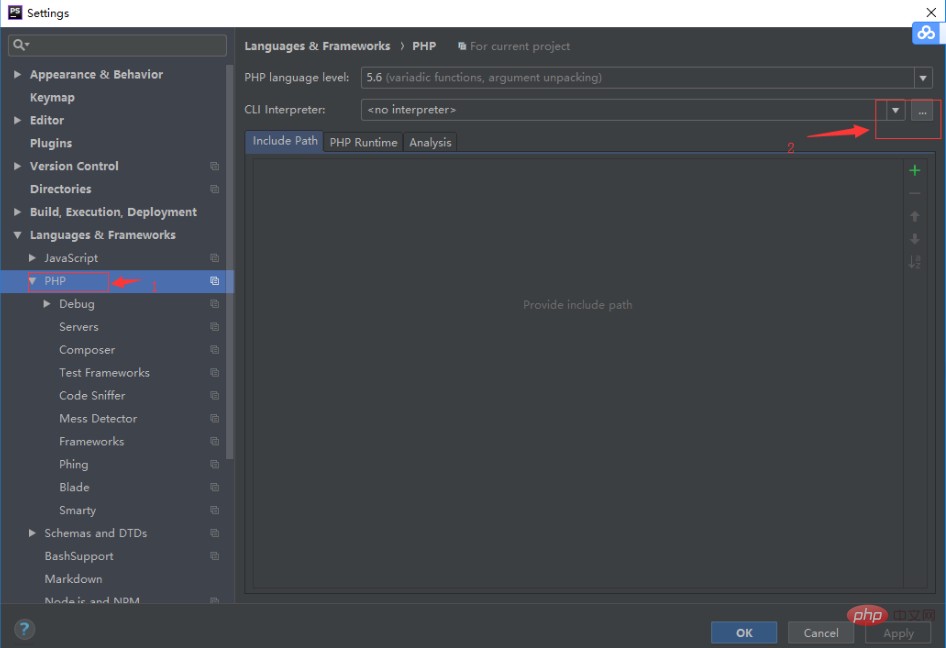Select Phing under PHP
Viewport: 946px width, 648px height.
(74, 465)
